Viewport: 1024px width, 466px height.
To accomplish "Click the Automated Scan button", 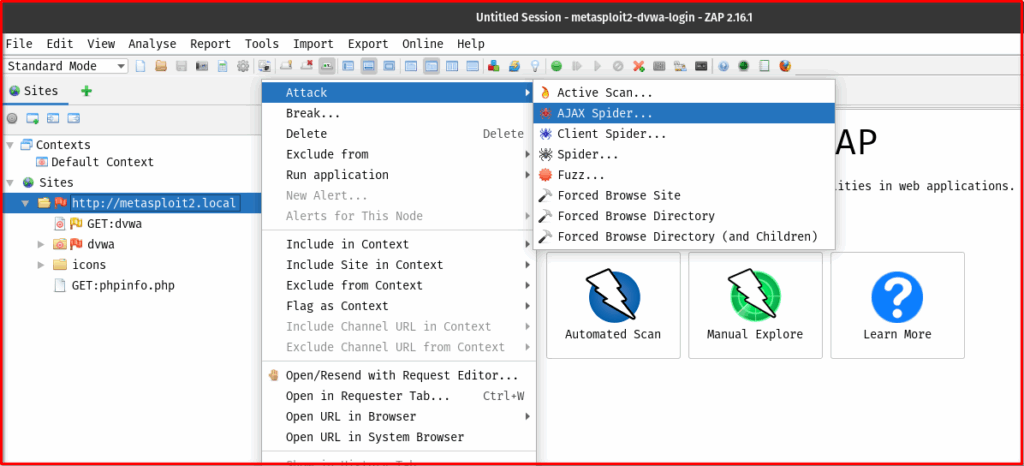I will (613, 305).
